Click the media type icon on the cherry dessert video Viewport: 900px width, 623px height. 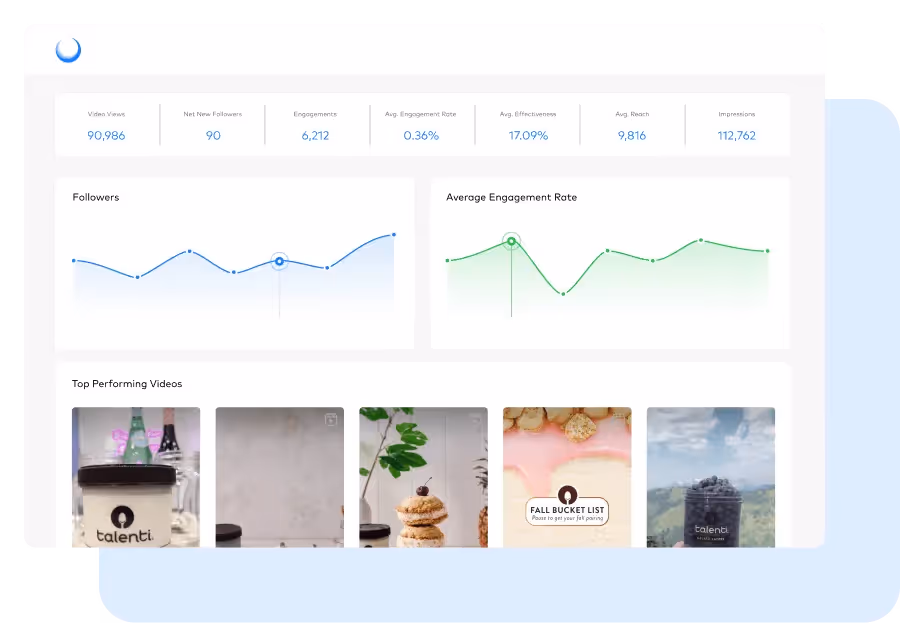(476, 419)
